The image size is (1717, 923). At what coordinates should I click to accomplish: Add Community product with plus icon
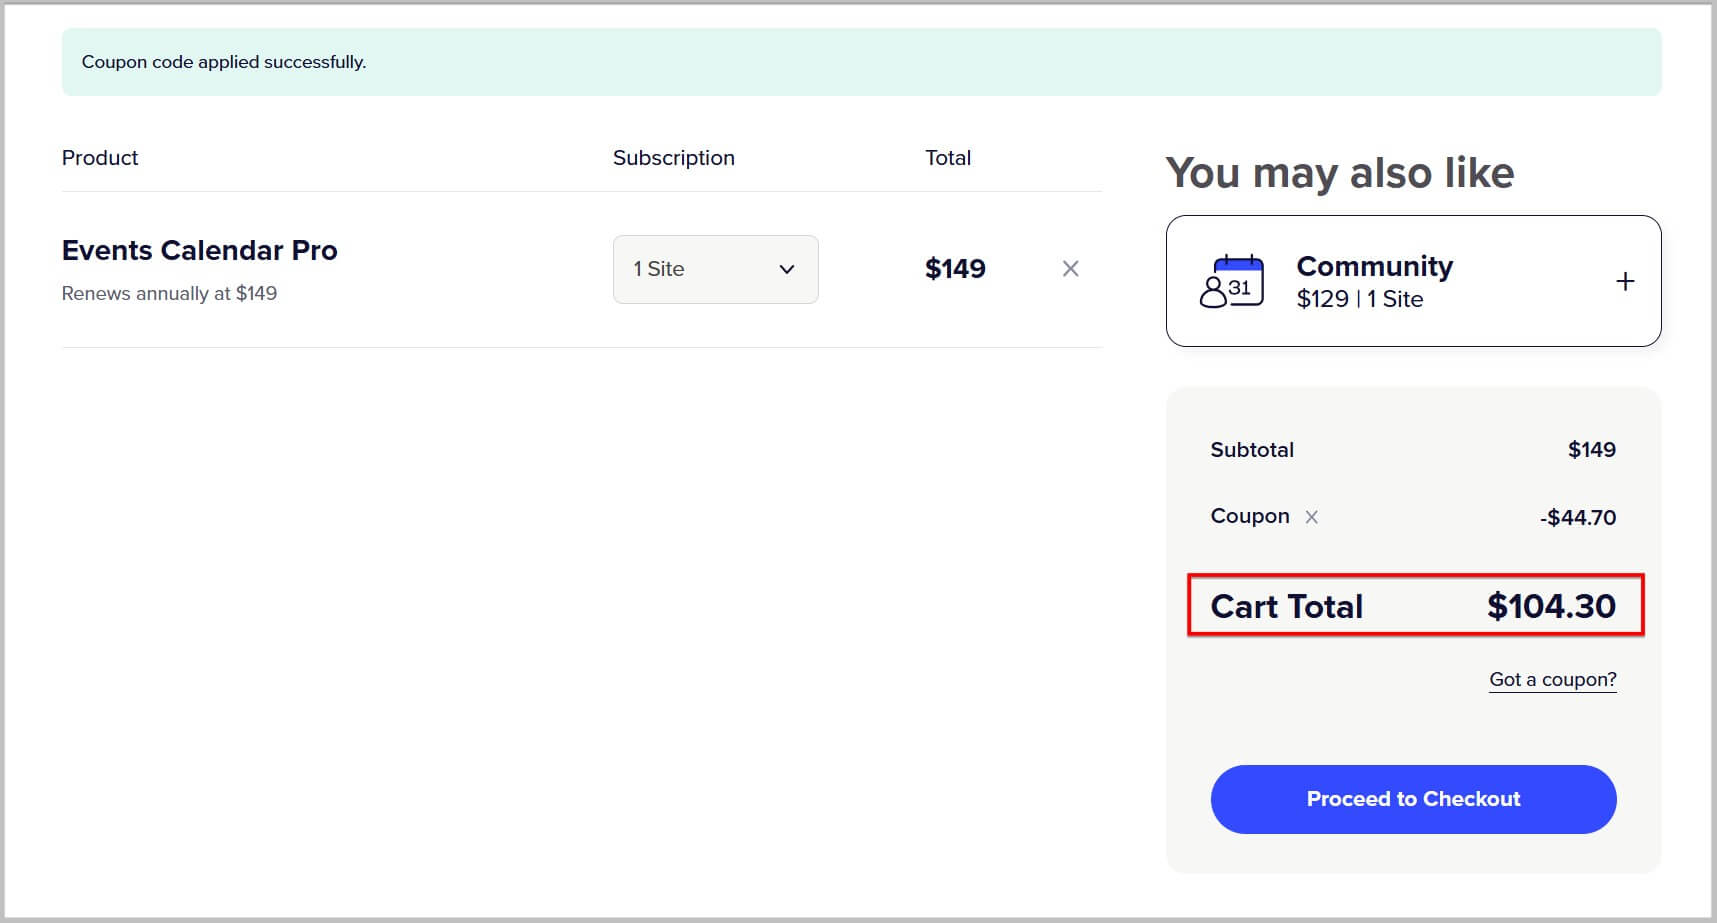pos(1625,282)
